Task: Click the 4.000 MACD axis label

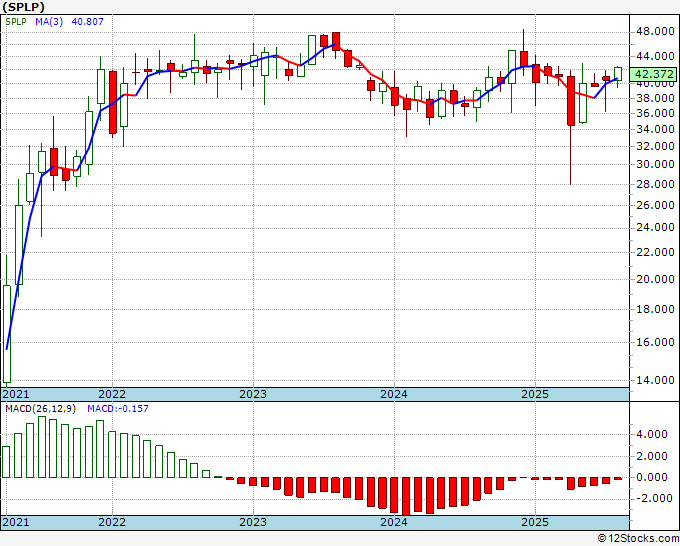Action: coord(652,435)
